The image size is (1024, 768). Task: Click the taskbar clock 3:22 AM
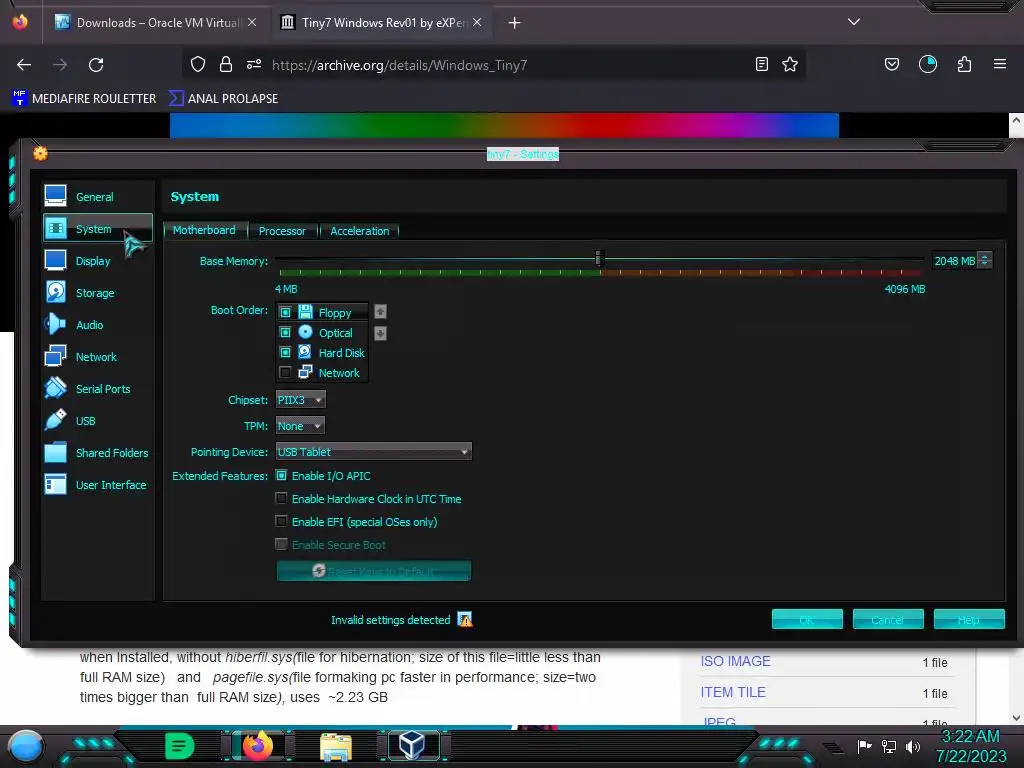click(970, 736)
